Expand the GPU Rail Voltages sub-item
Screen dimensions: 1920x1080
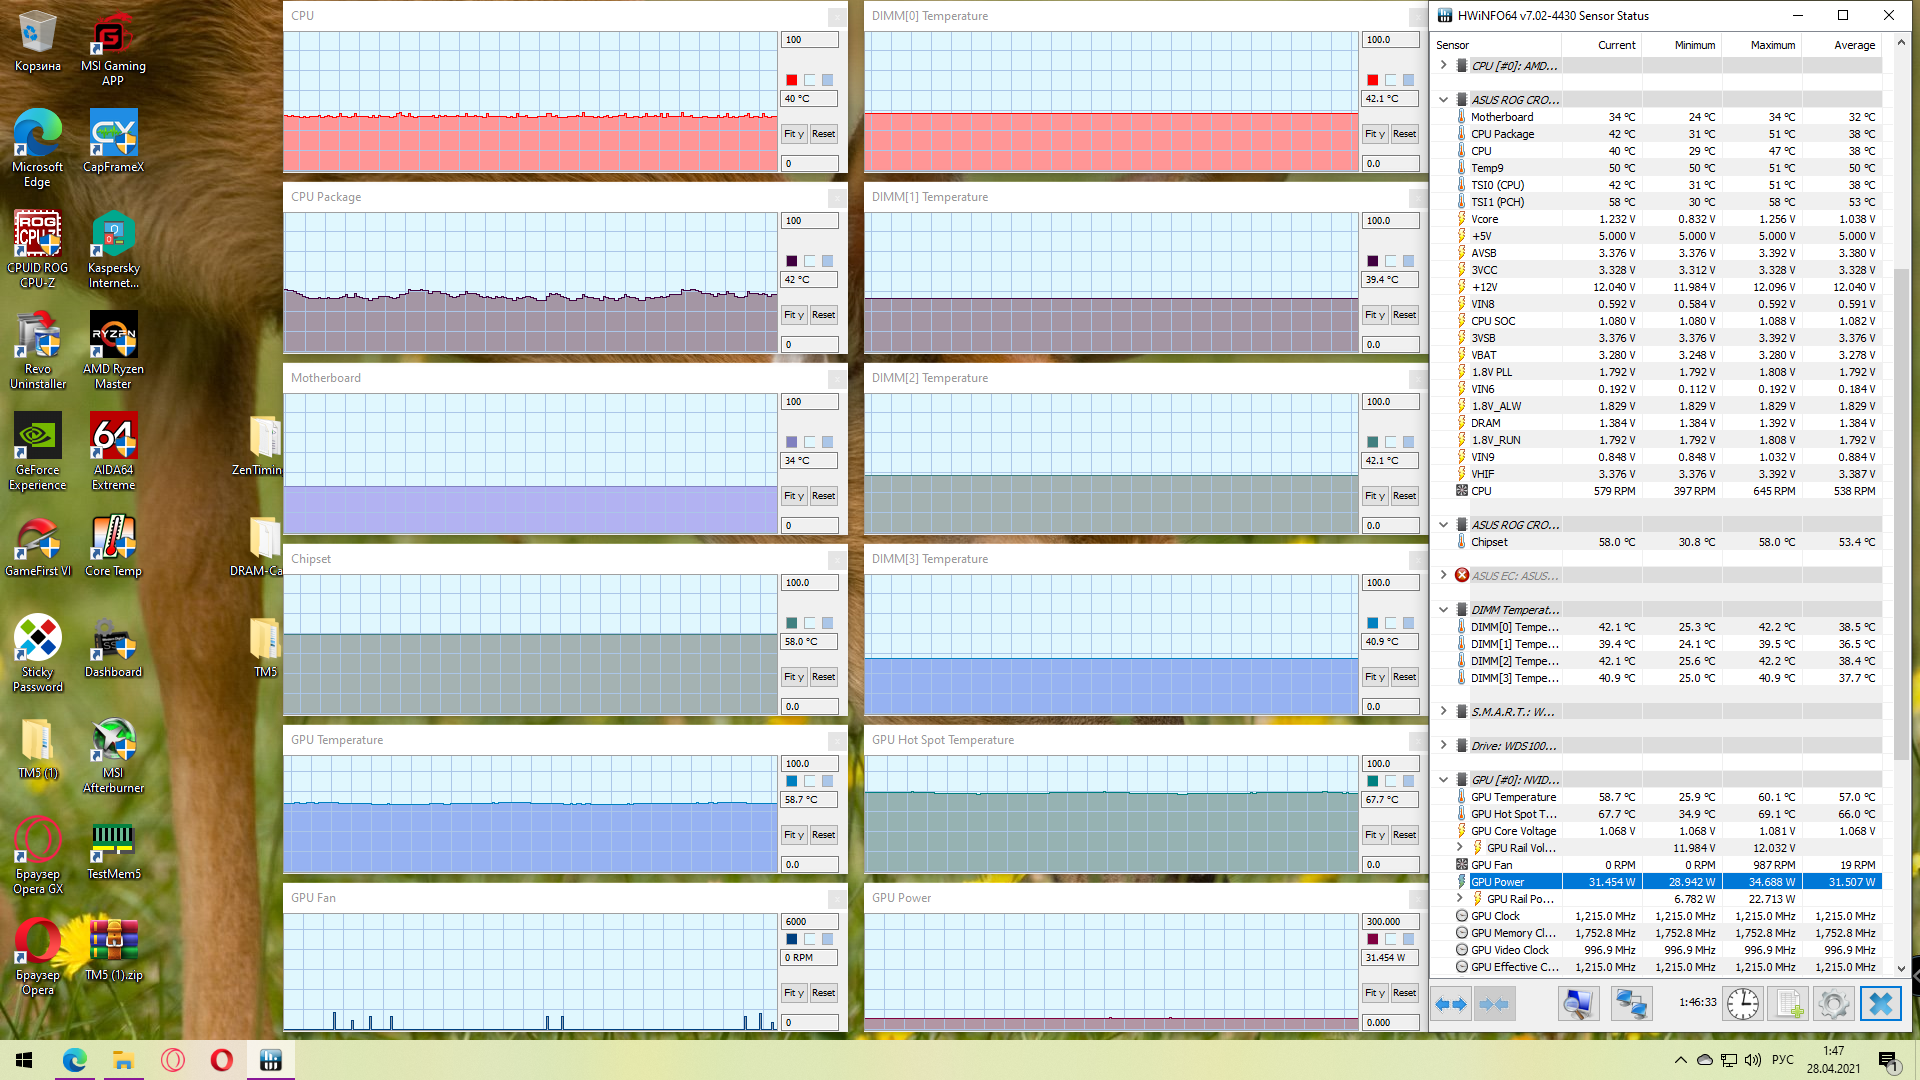1459,847
